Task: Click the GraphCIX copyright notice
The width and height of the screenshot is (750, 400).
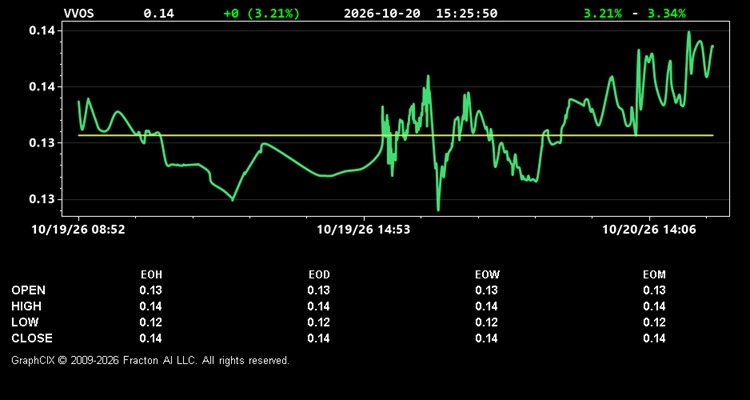Action: [150, 360]
